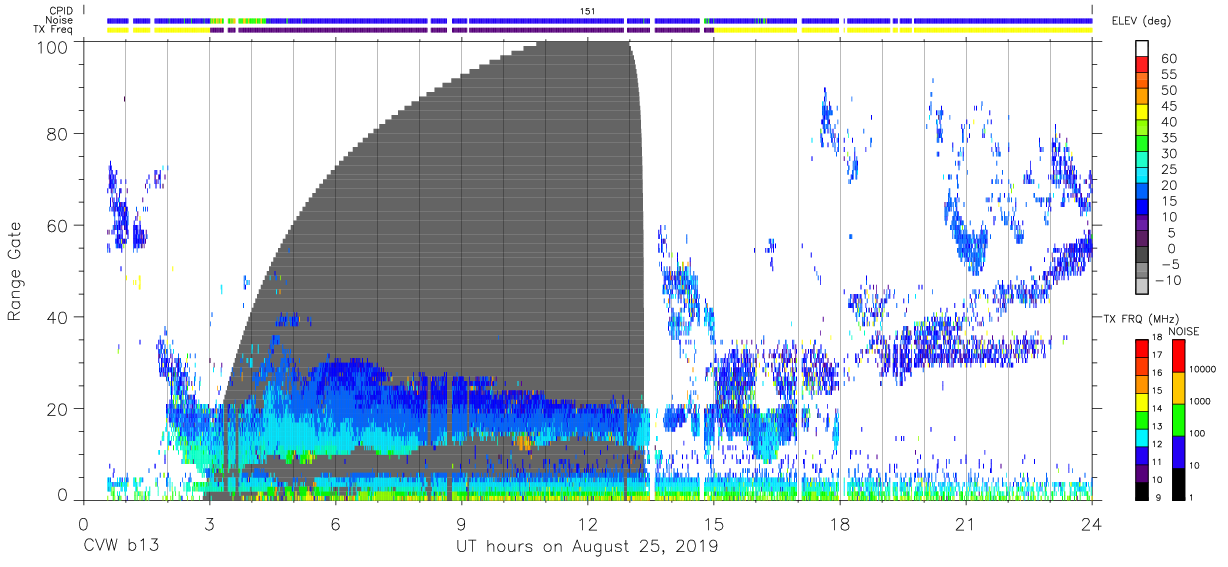1228x567 pixels.
Task: Pick the orange segment of NOISE colorbar
Action: coord(1179,388)
